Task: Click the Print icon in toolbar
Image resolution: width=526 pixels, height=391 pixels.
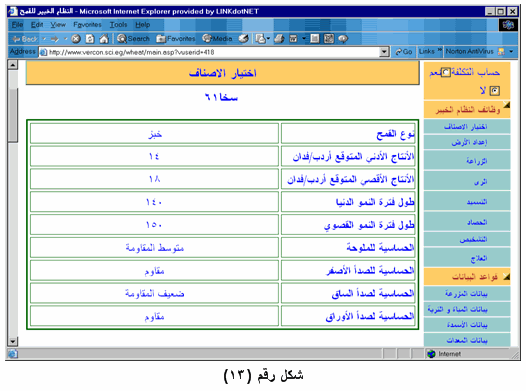Action: tap(279, 39)
